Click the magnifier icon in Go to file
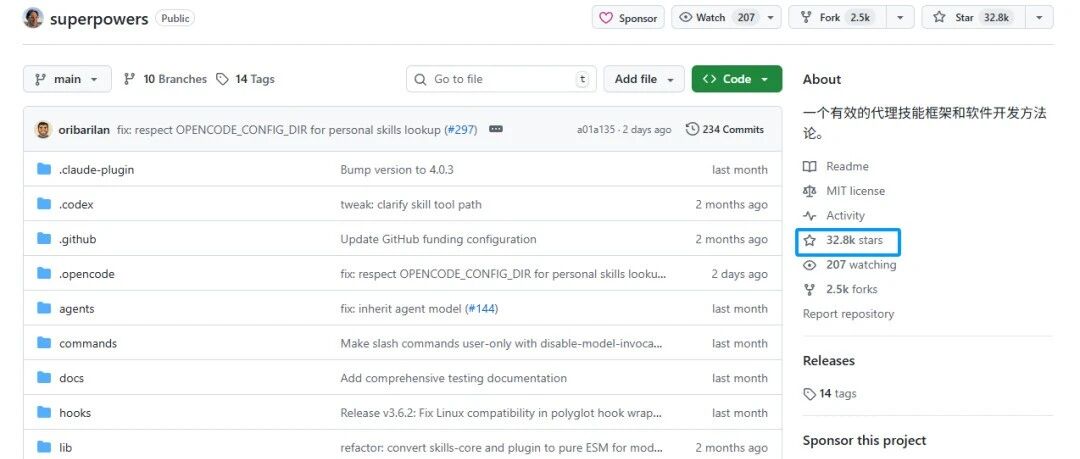1080x459 pixels. 420,79
